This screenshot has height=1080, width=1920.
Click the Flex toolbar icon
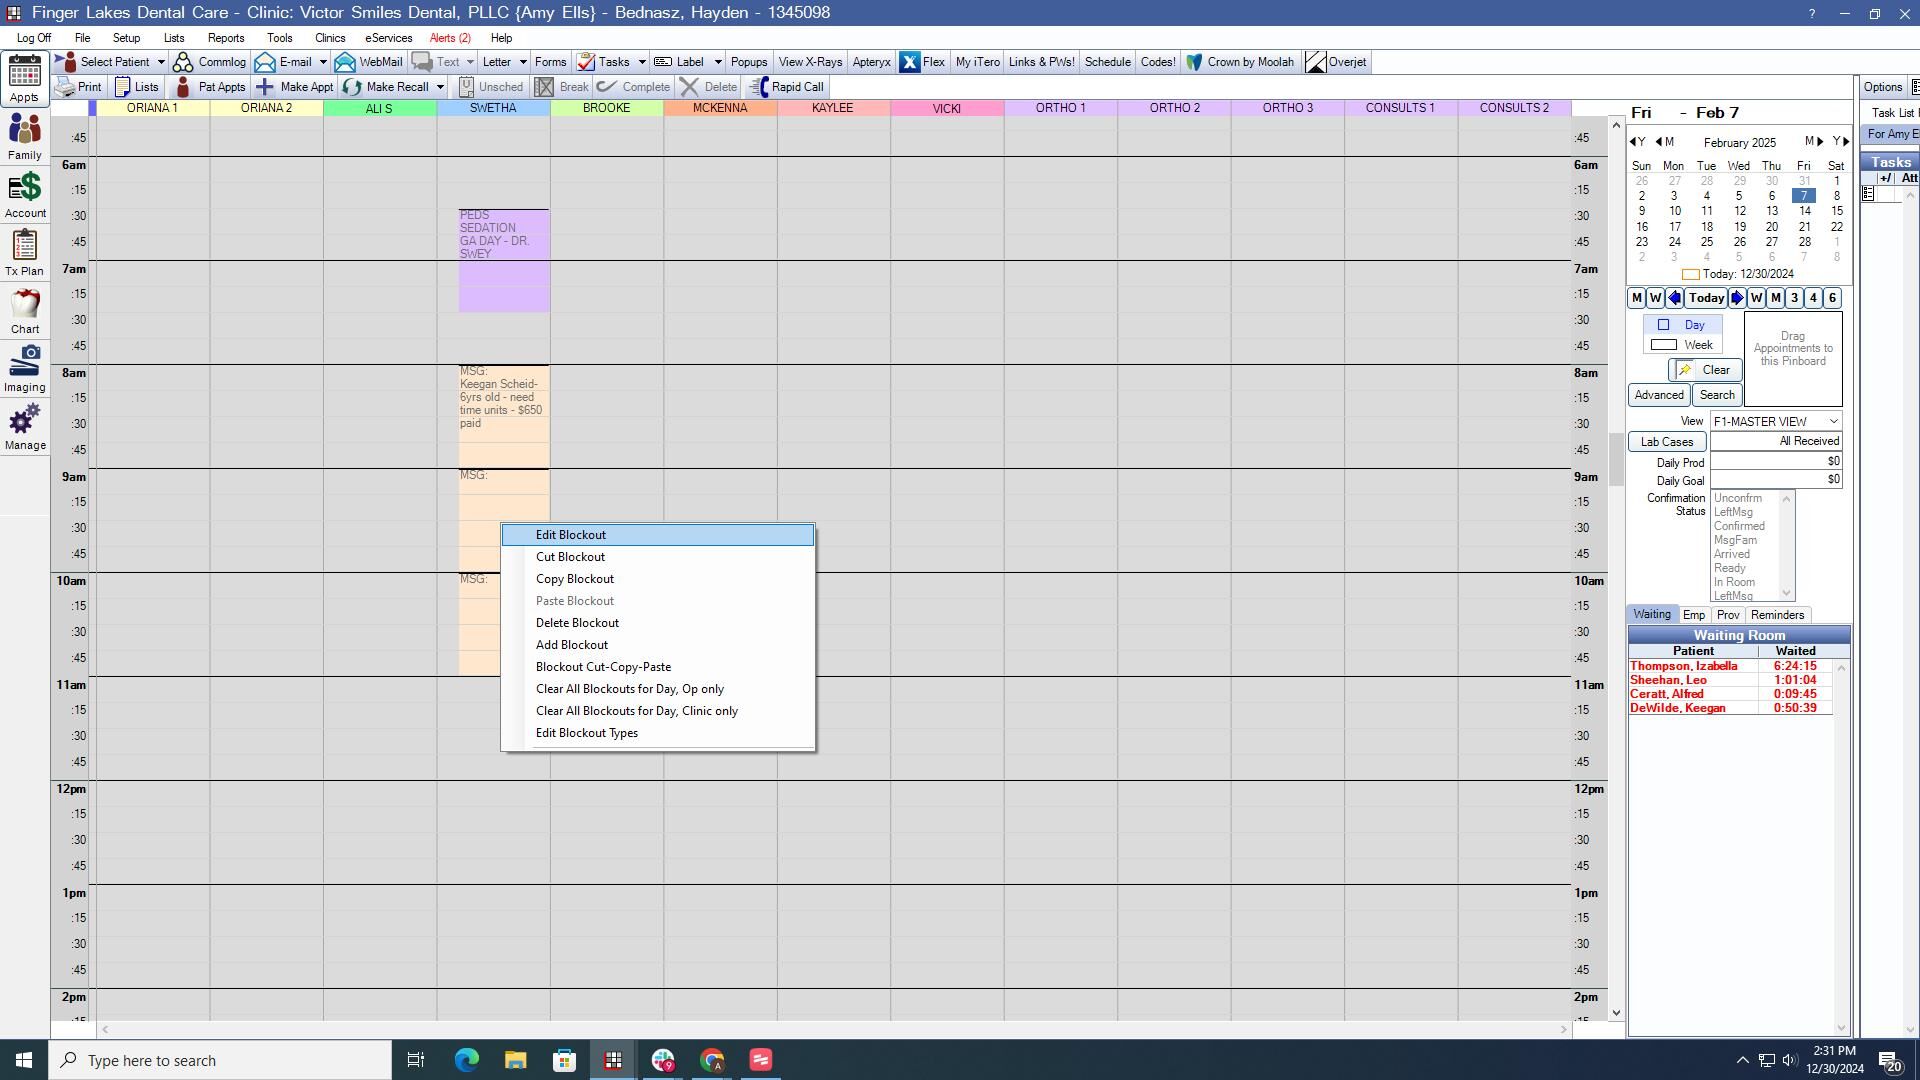[x=909, y=62]
